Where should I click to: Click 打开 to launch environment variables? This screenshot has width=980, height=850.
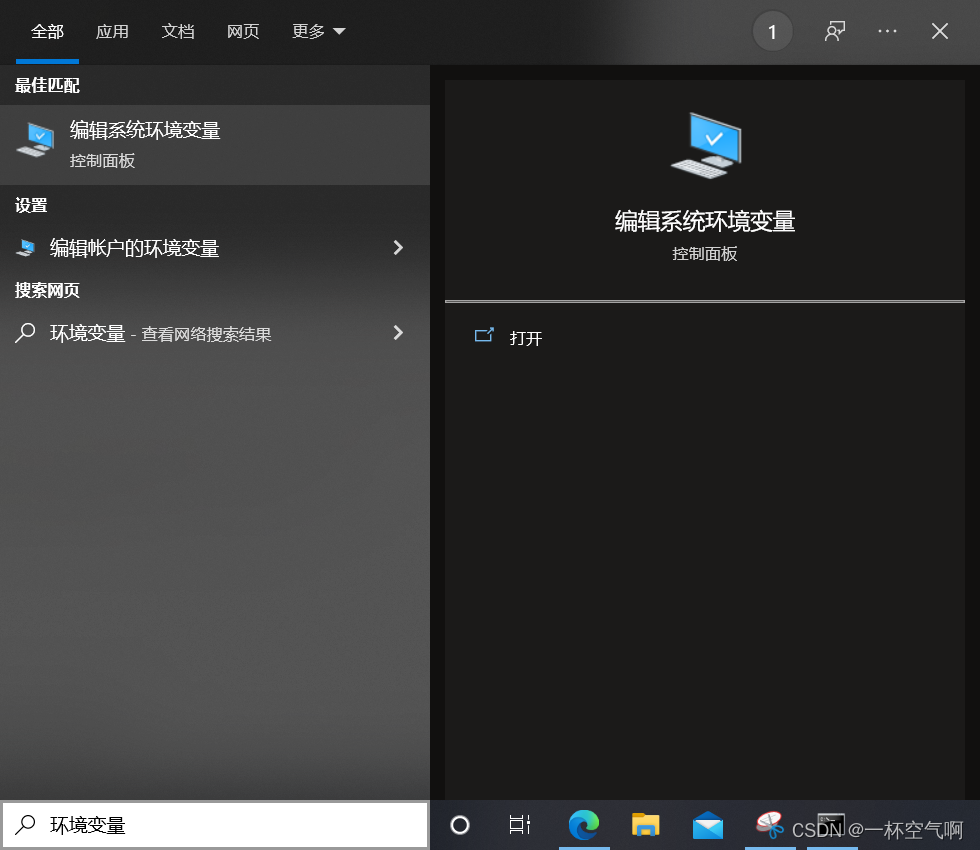point(527,338)
